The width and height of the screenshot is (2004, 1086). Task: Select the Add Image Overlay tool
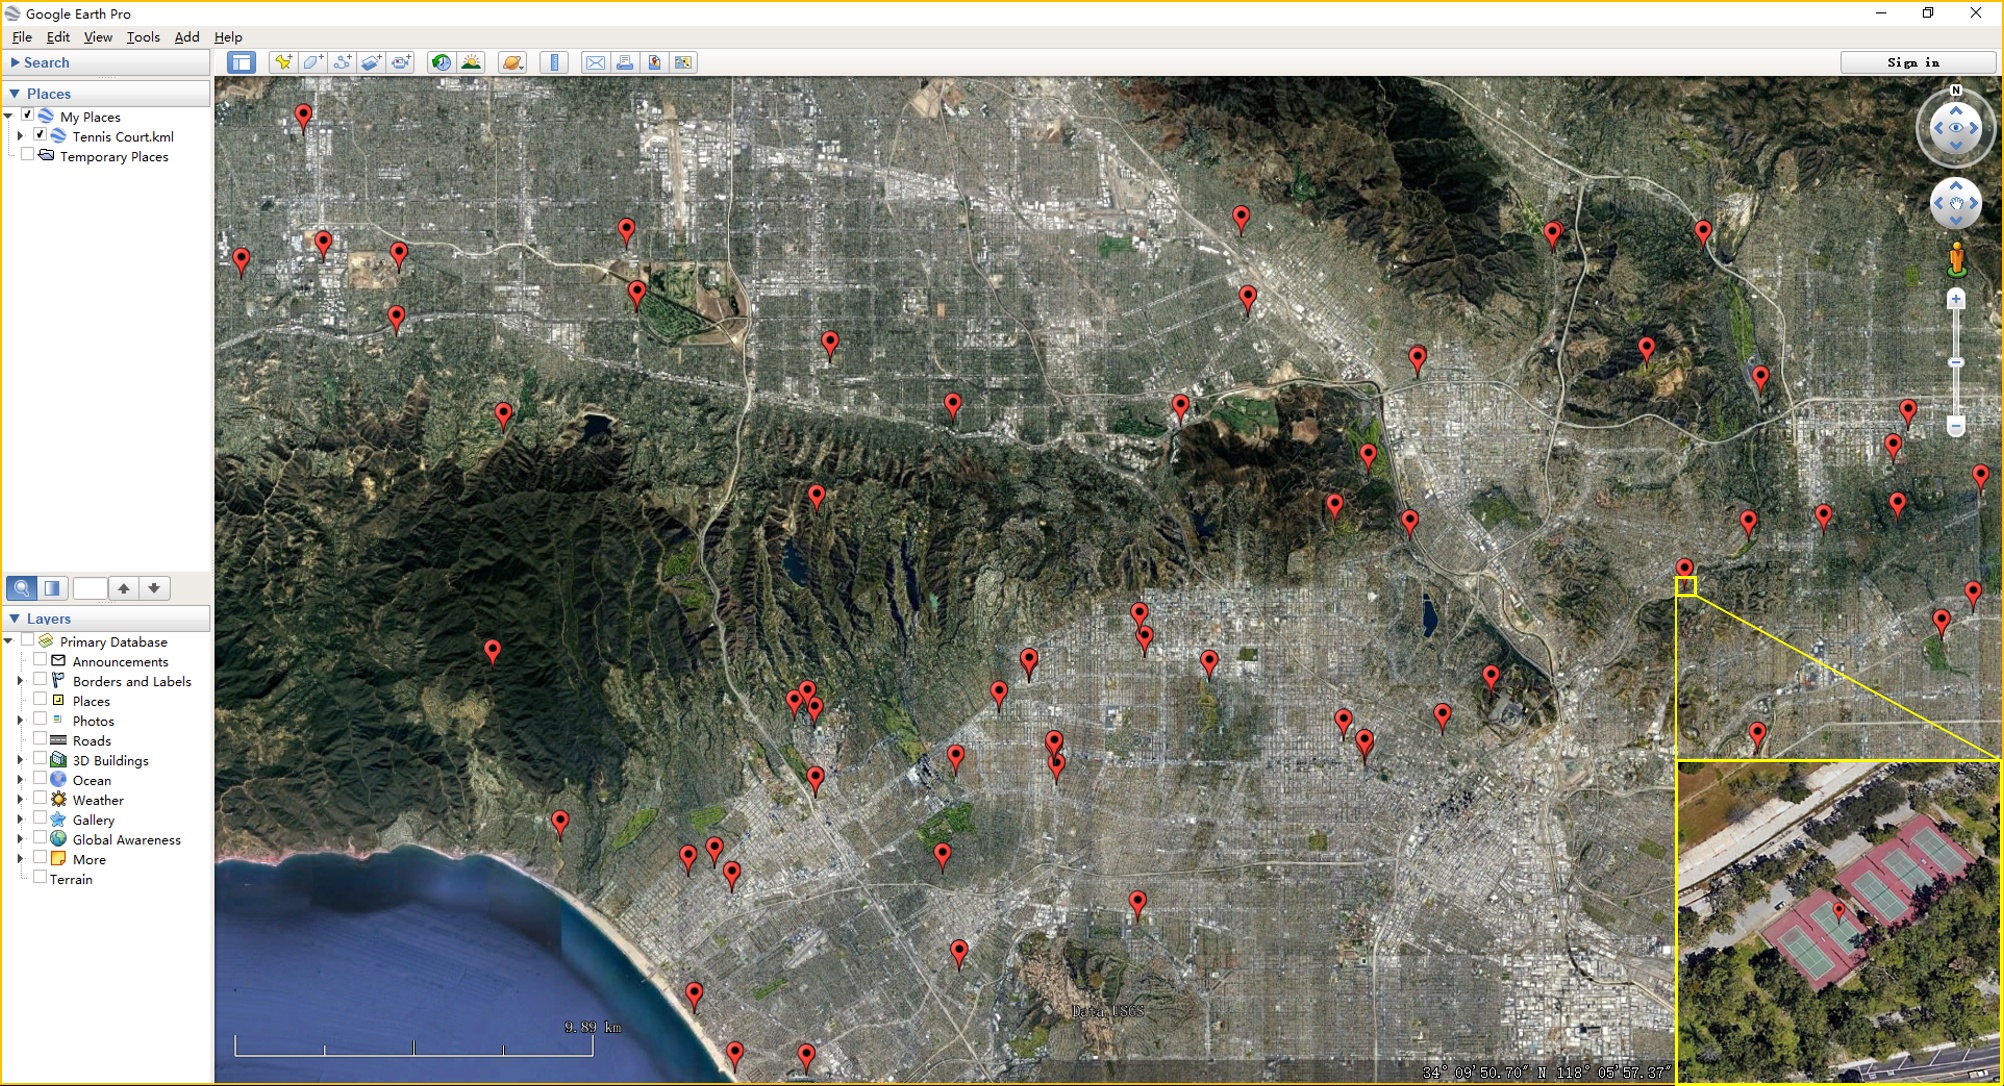tap(372, 62)
